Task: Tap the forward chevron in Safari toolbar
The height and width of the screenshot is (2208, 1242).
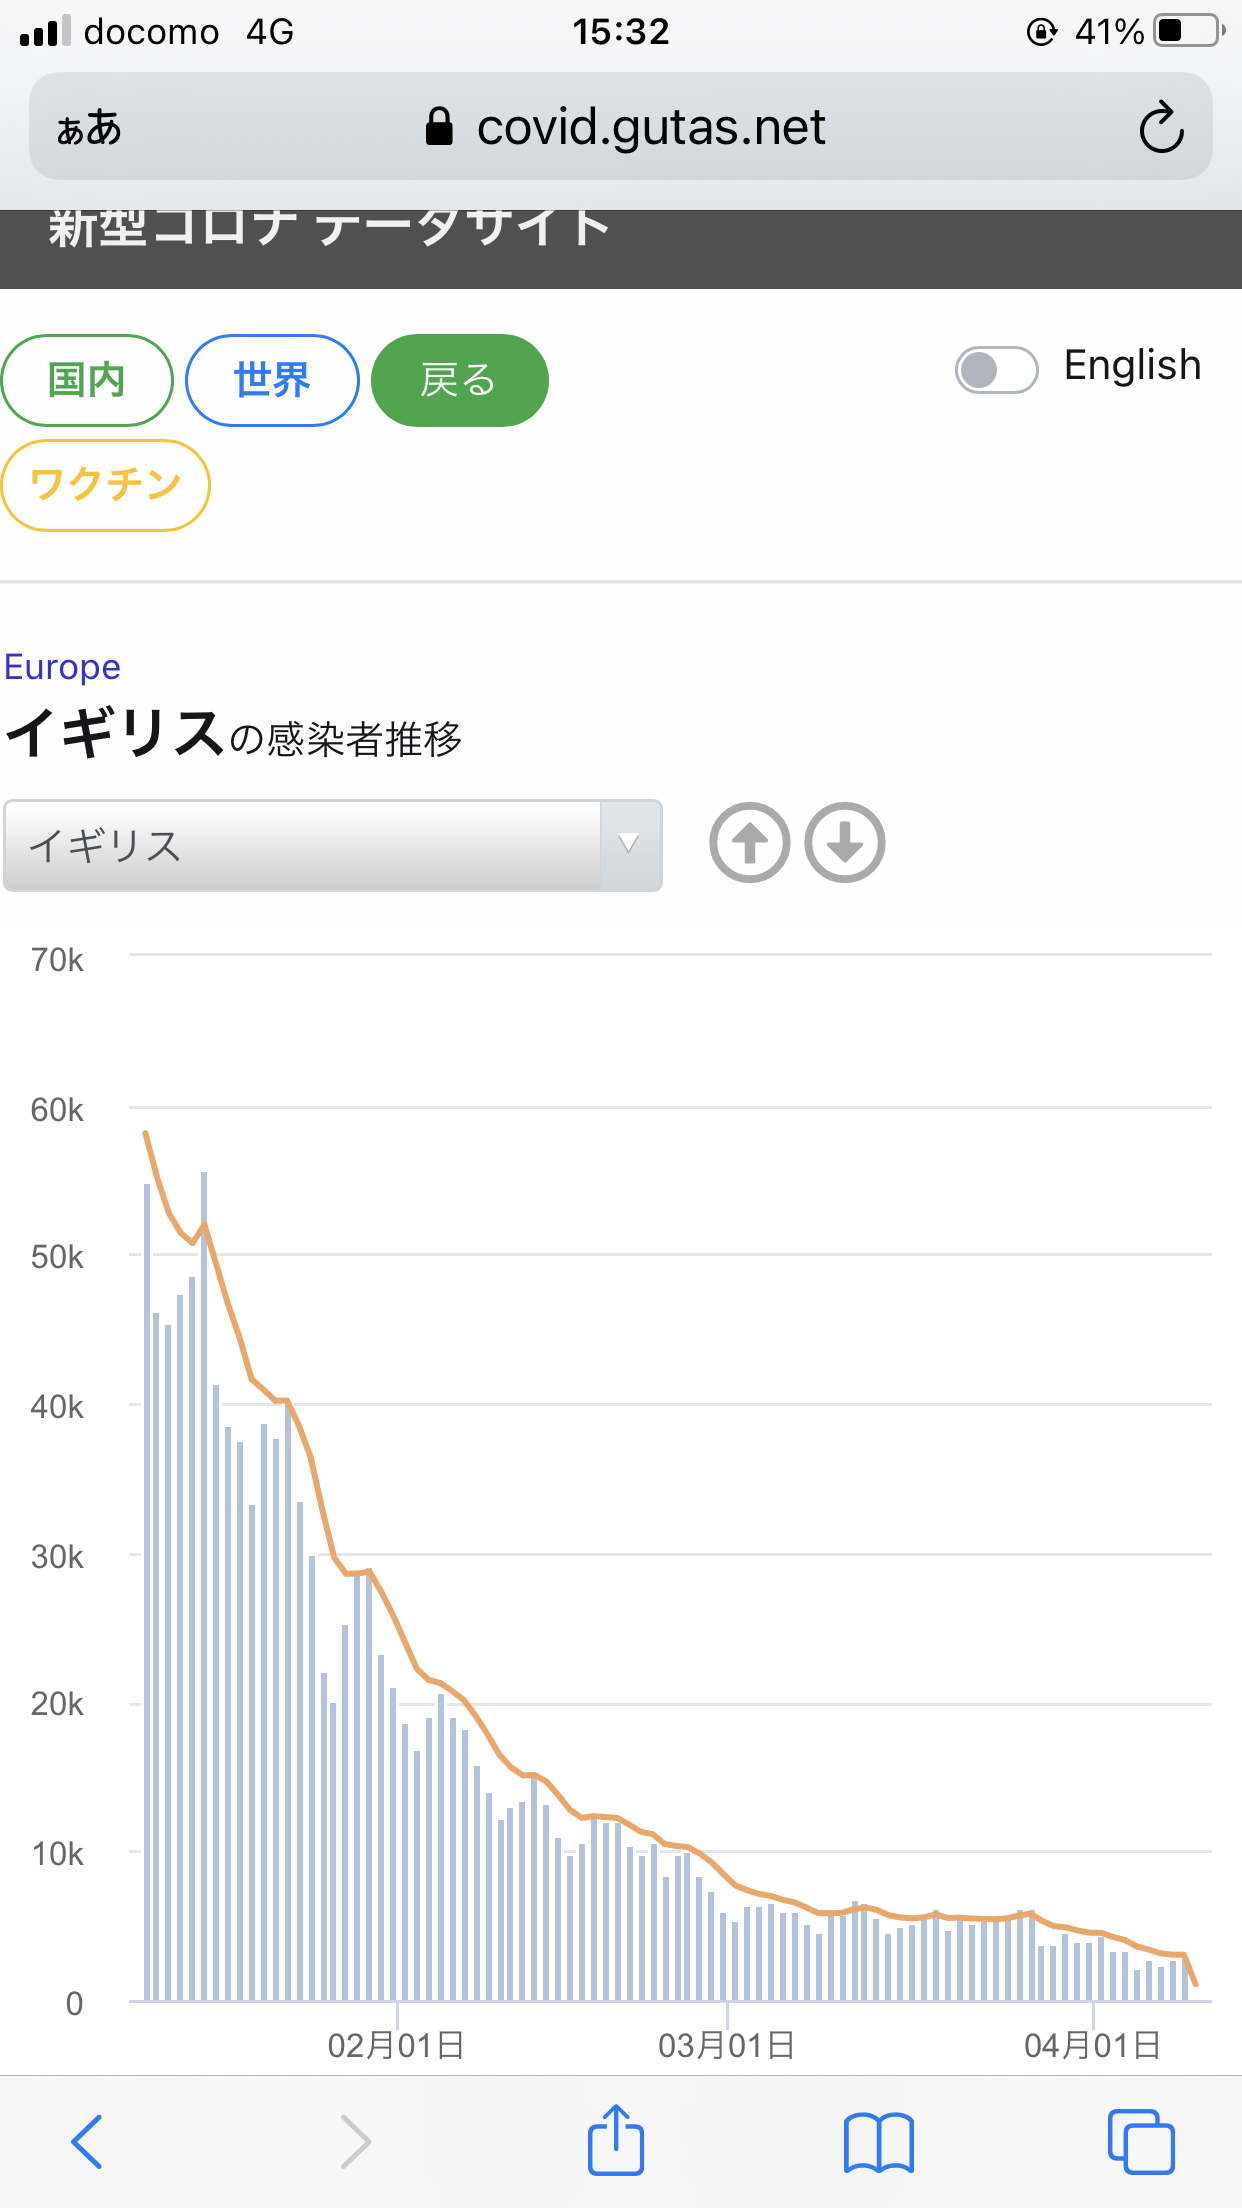Action: click(355, 2142)
